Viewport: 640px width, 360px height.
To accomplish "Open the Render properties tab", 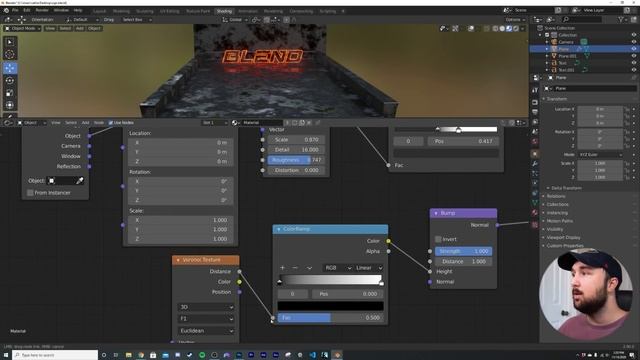I will click(x=535, y=102).
